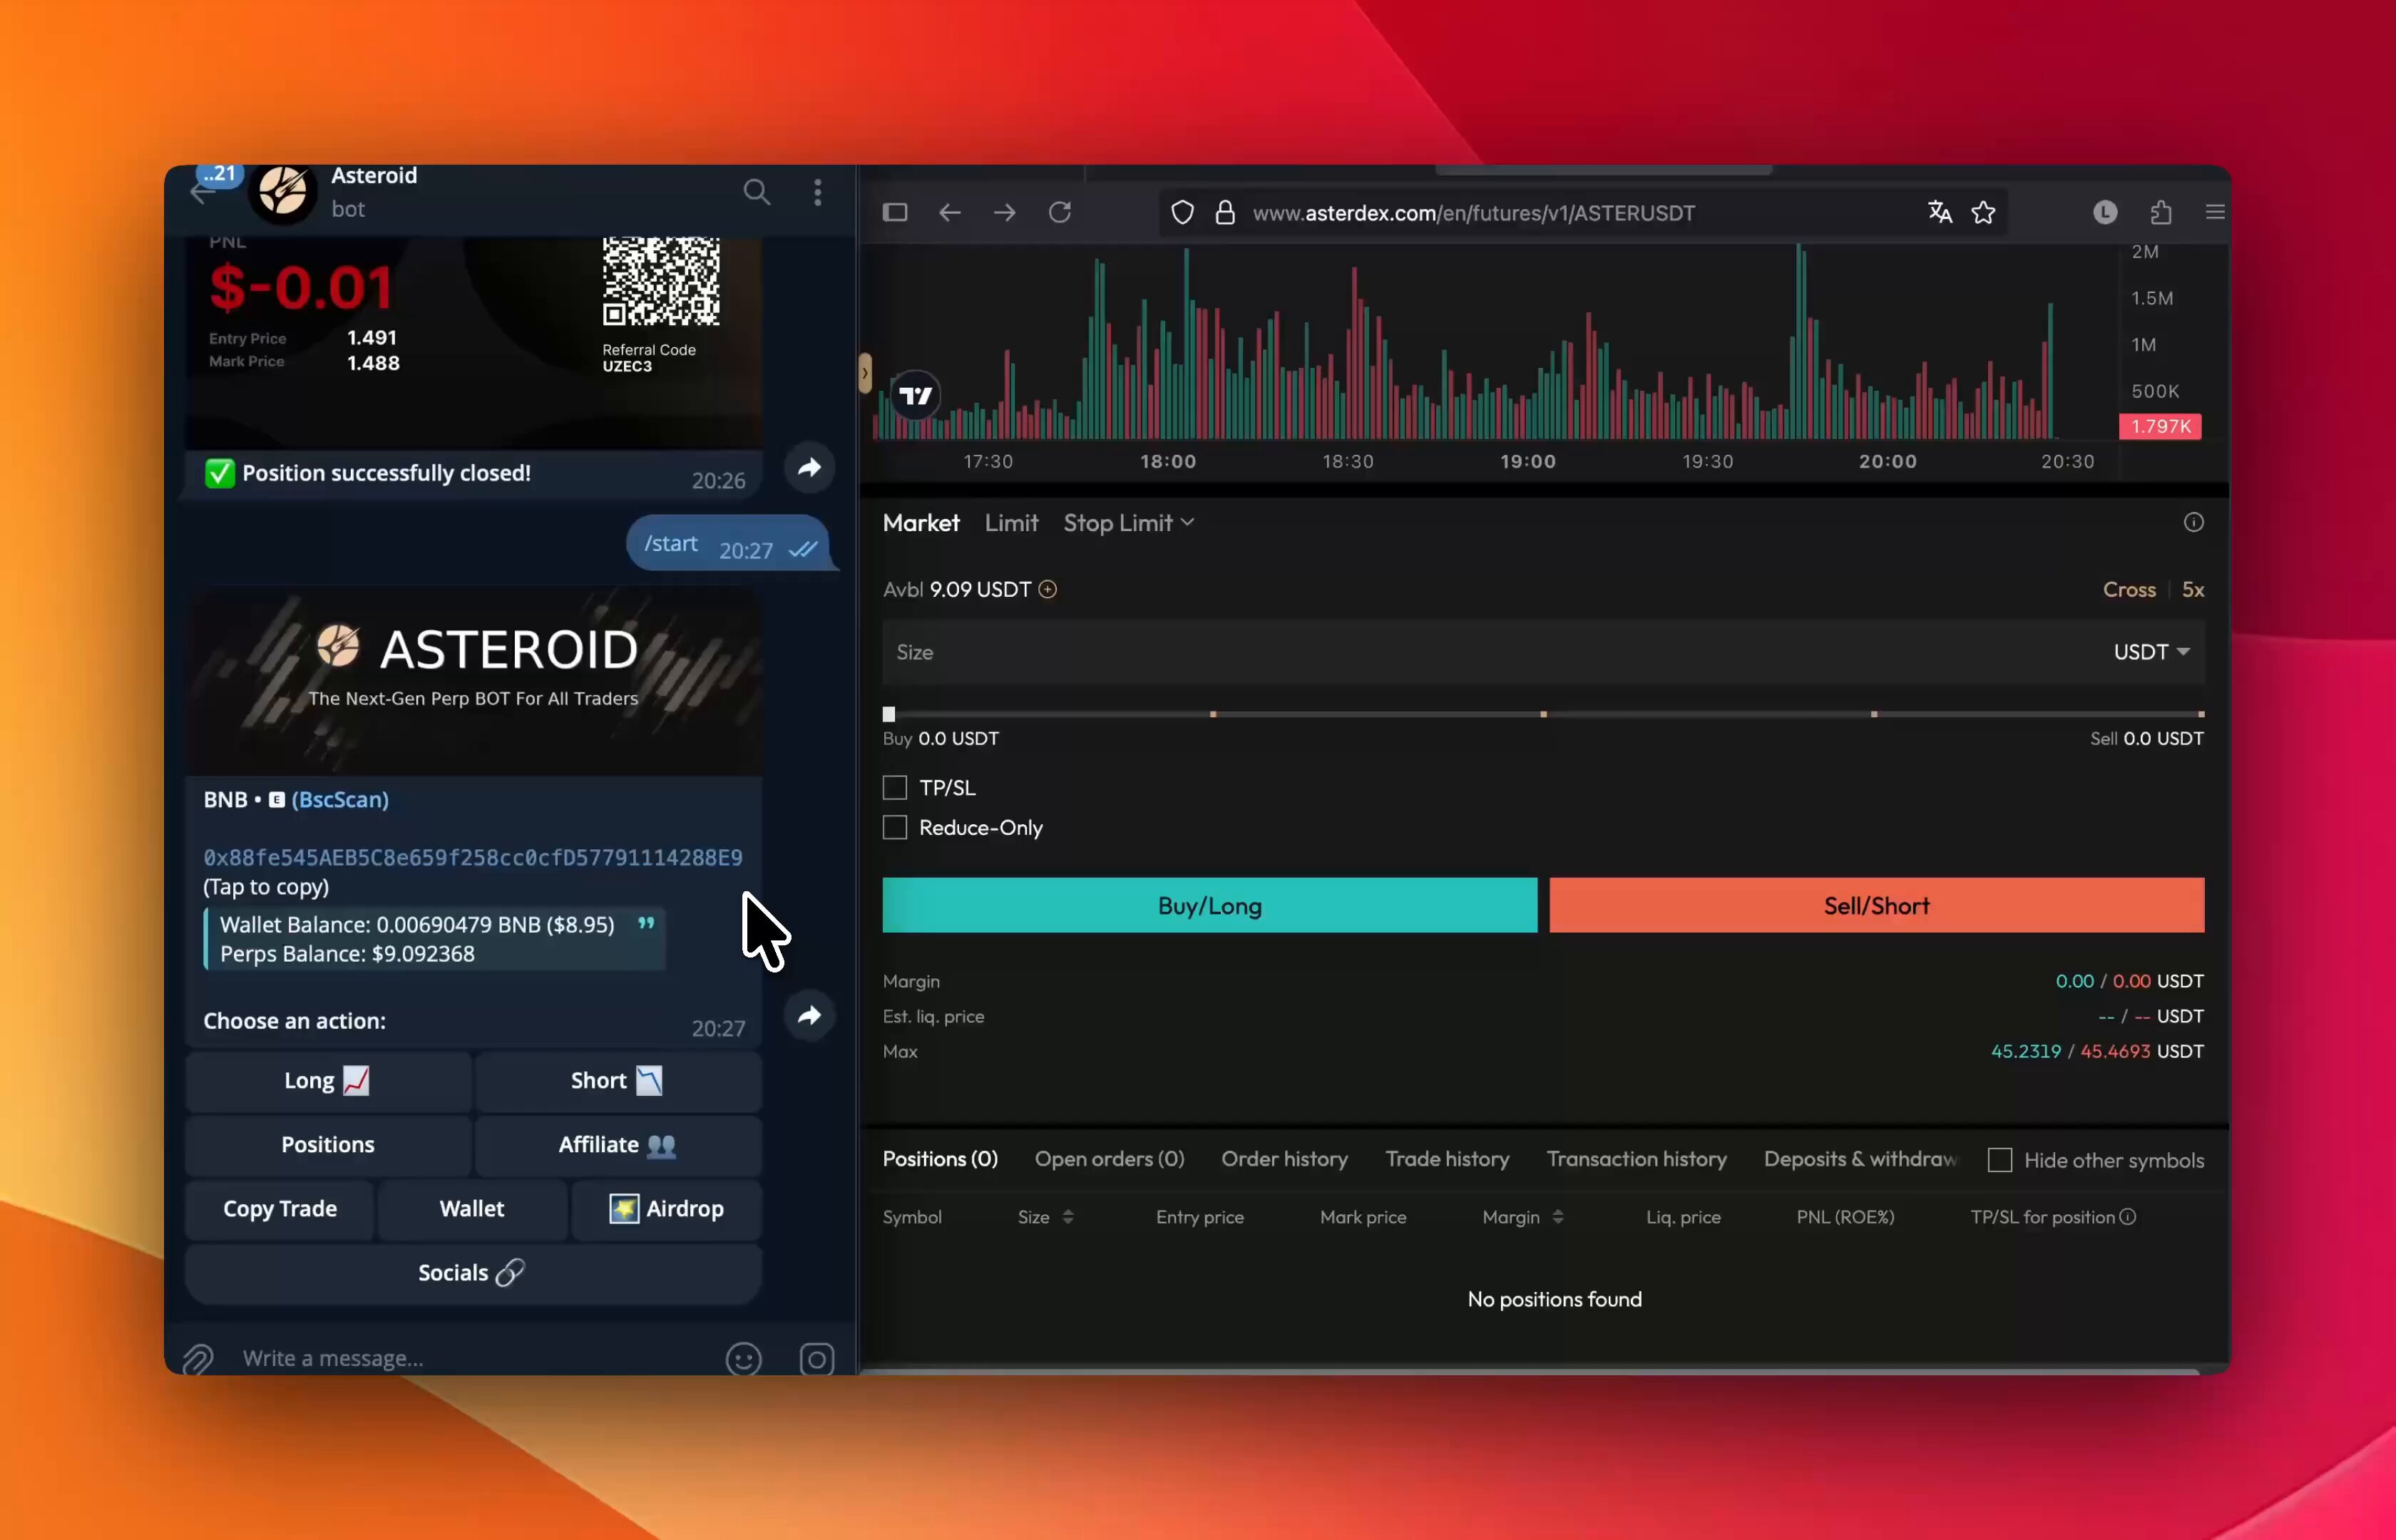Viewport: 2396px width, 1540px height.
Task: Open the Stop Limit dropdown
Action: (x=1127, y=523)
